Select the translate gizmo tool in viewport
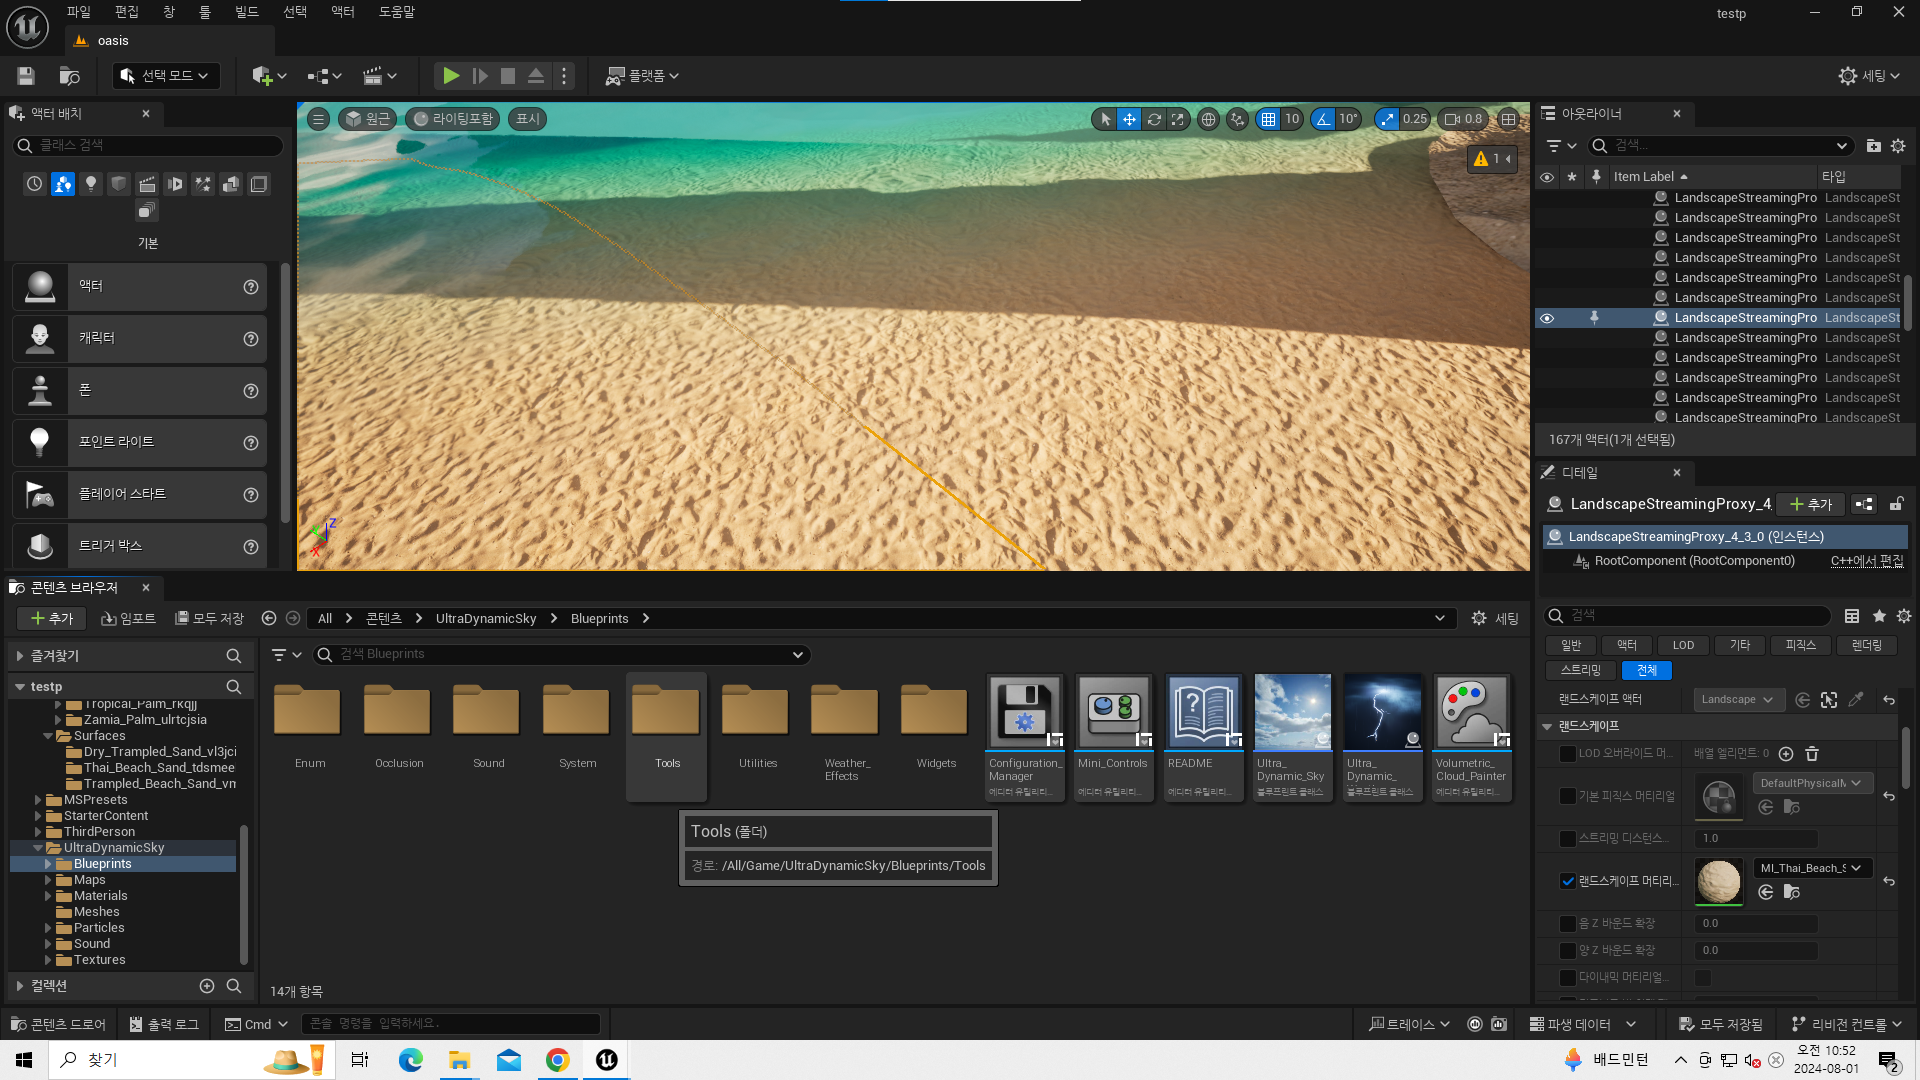The height and width of the screenshot is (1080, 1920). click(x=1129, y=119)
